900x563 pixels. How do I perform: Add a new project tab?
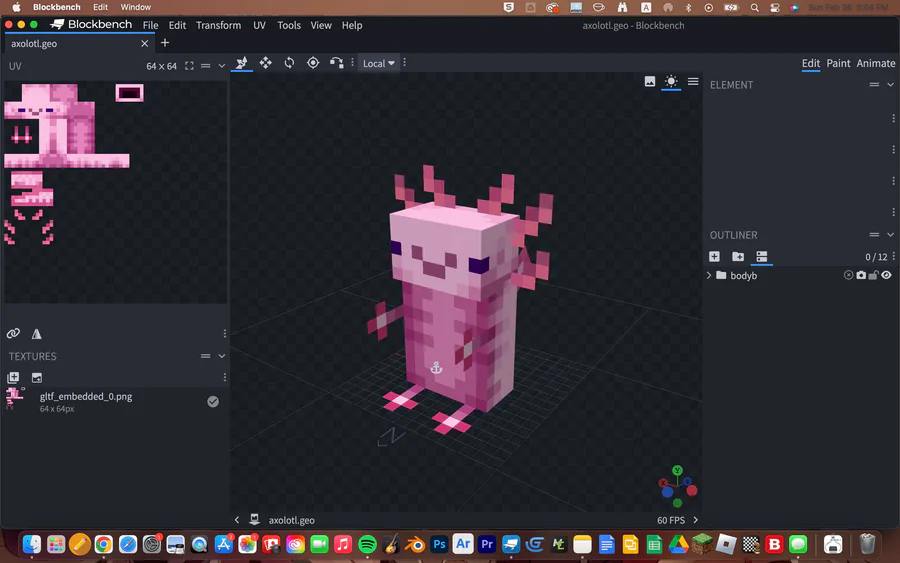(165, 43)
